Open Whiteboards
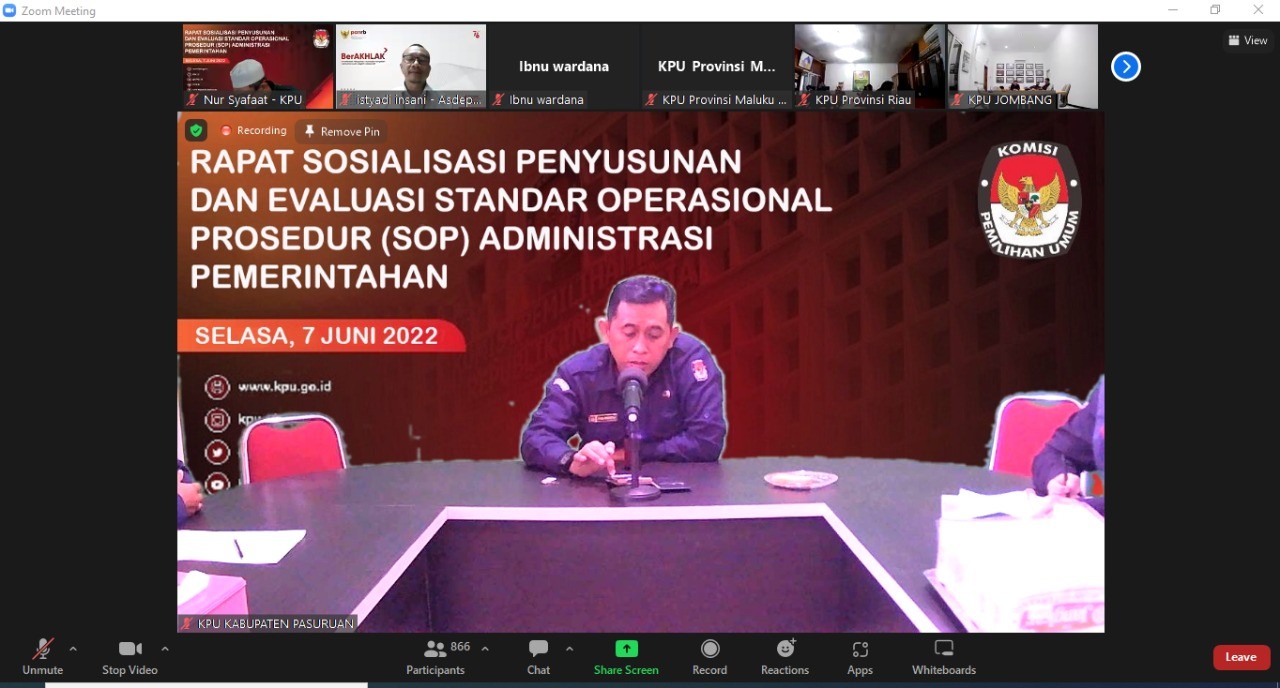The image size is (1280, 688). (x=943, y=656)
